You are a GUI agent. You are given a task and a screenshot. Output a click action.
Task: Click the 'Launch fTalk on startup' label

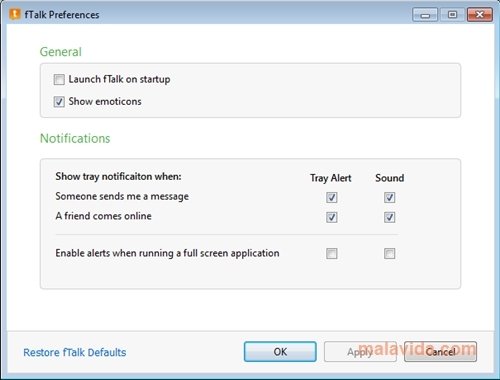click(x=119, y=79)
